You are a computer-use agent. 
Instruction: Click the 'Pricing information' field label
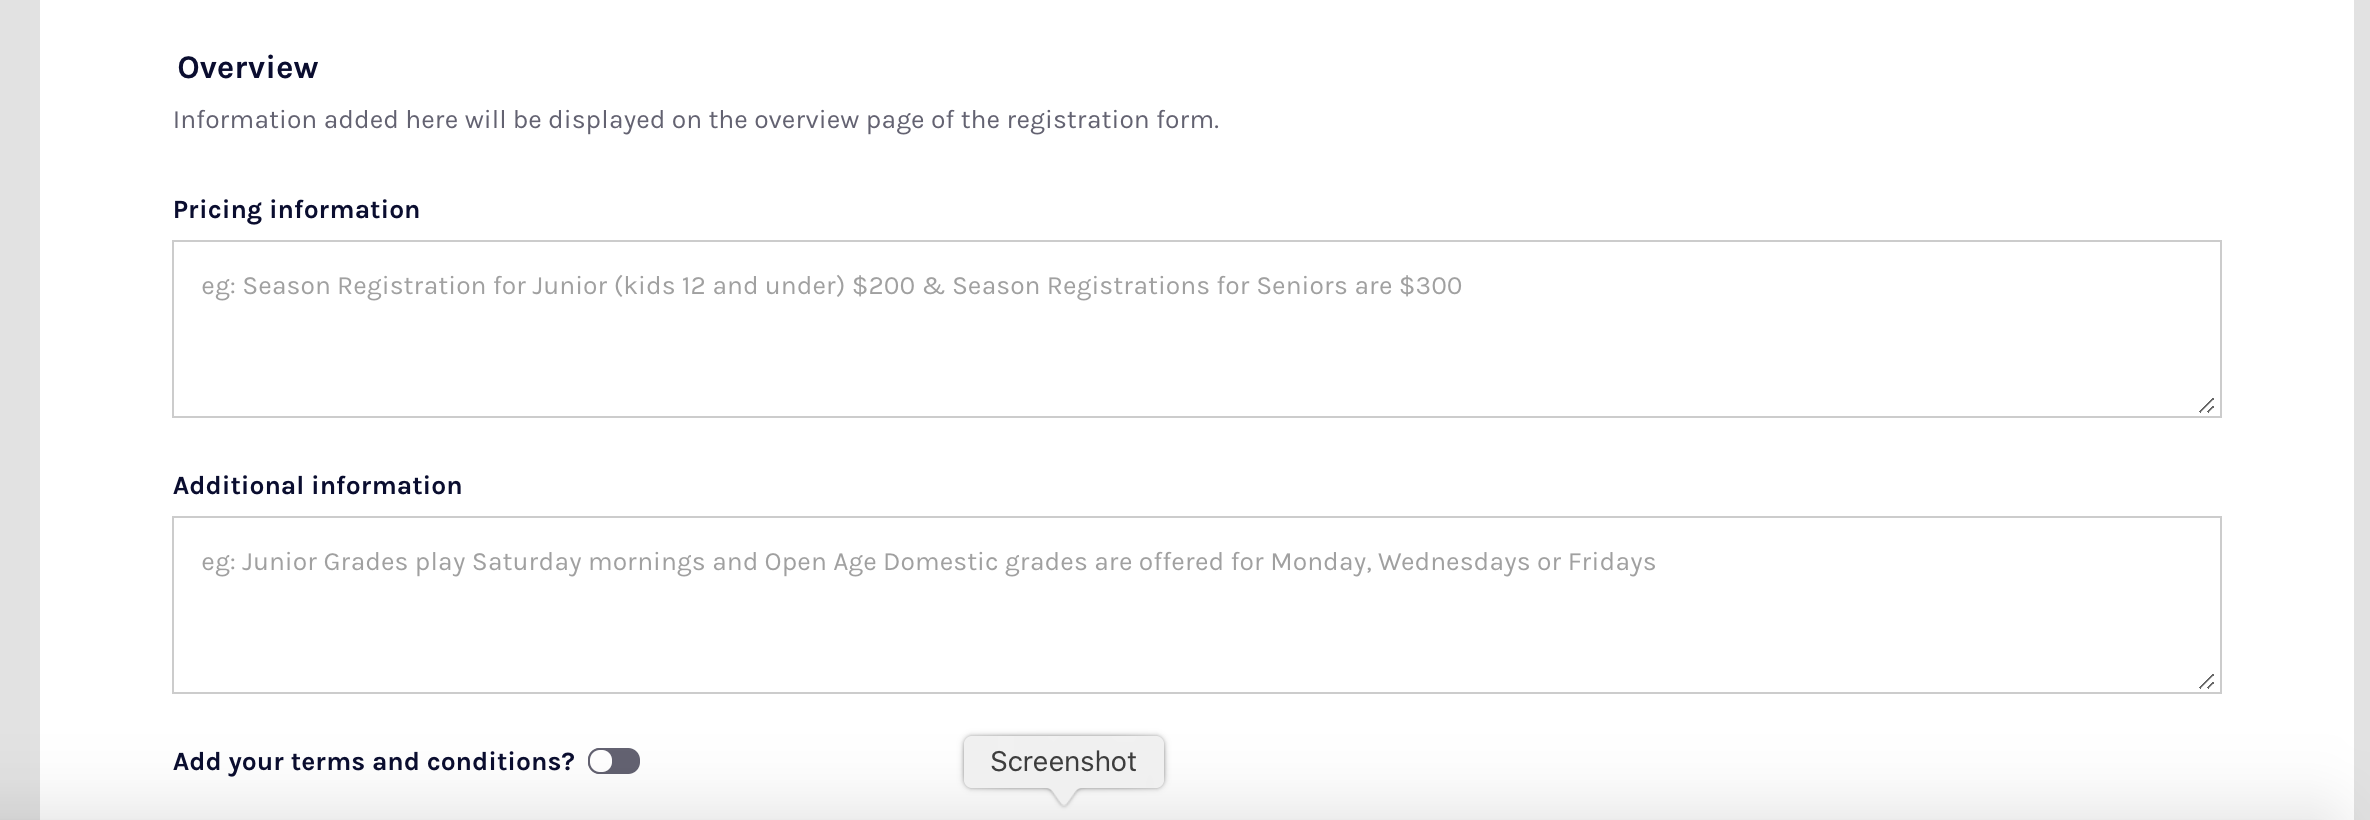(296, 210)
